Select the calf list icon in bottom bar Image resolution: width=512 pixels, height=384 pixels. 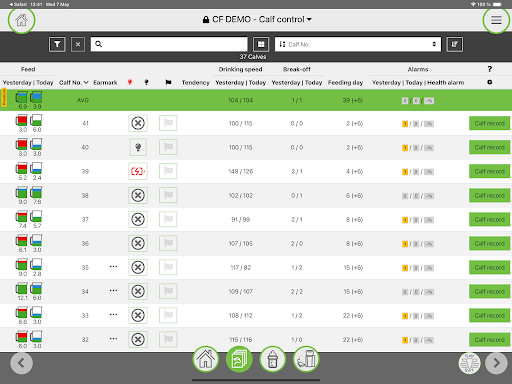coord(239,359)
